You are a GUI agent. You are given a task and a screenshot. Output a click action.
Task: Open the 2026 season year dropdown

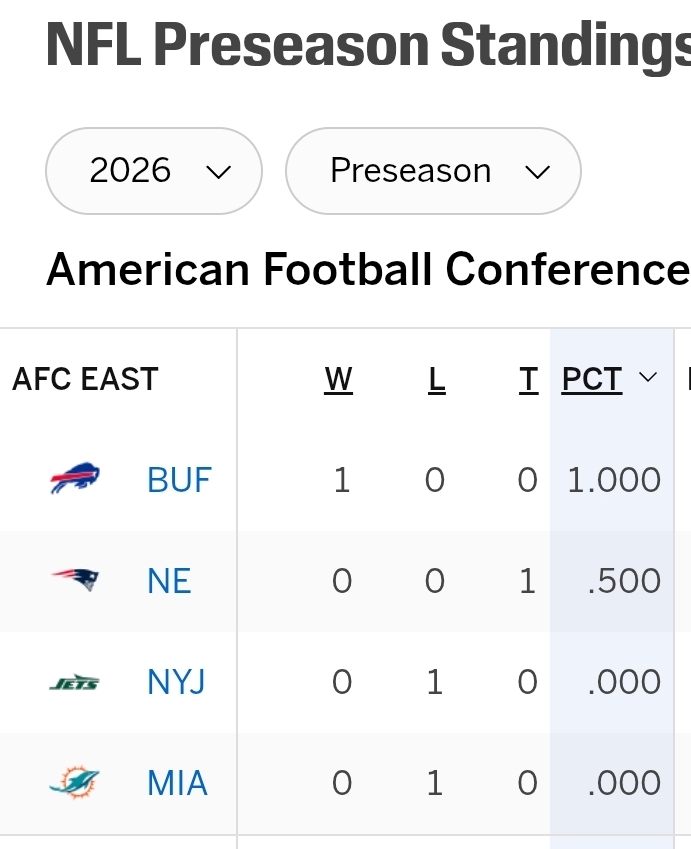tap(154, 171)
